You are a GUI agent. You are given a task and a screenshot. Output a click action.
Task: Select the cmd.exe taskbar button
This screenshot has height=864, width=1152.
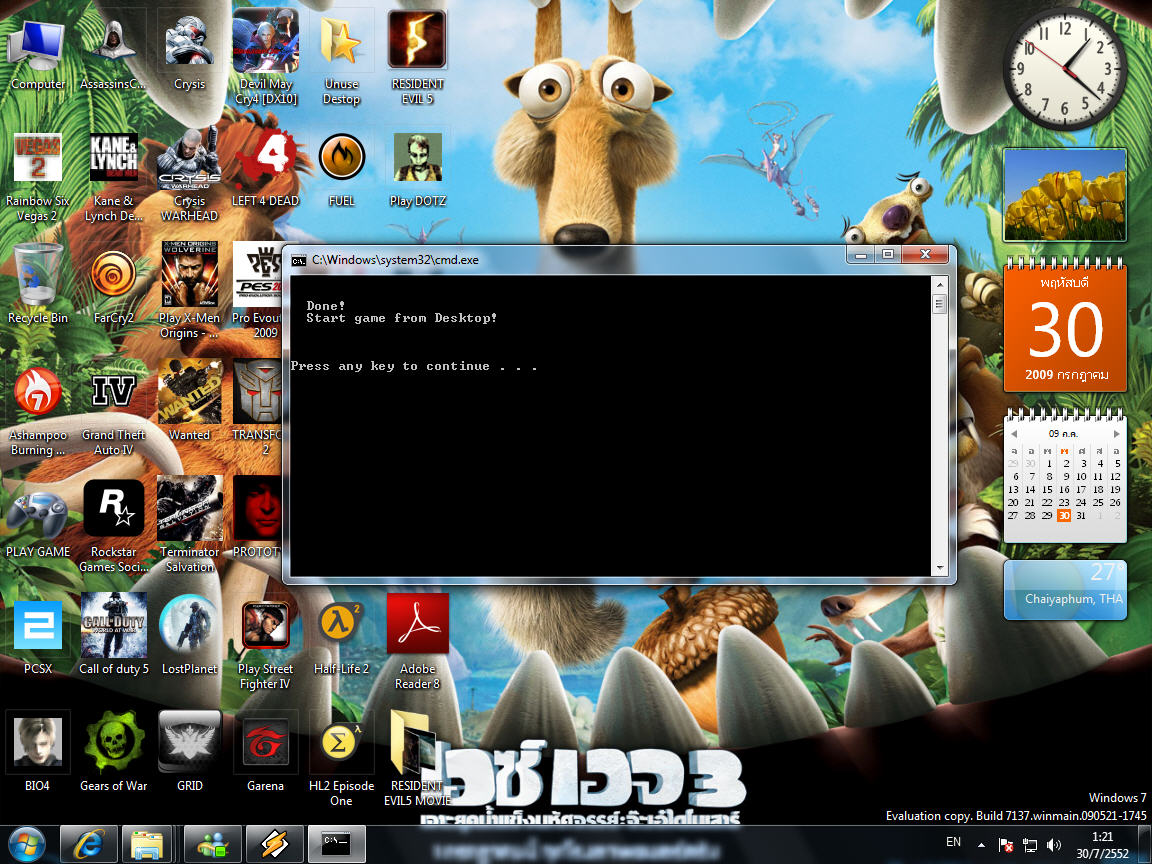[x=336, y=845]
